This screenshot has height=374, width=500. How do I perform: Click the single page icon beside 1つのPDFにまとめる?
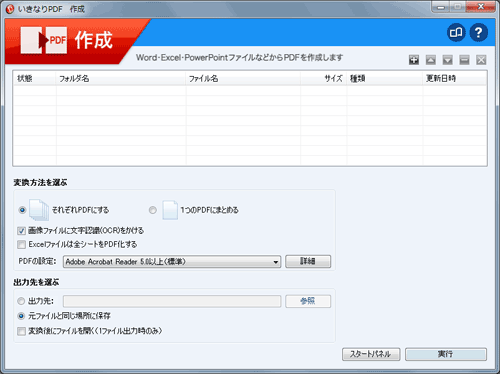170,210
